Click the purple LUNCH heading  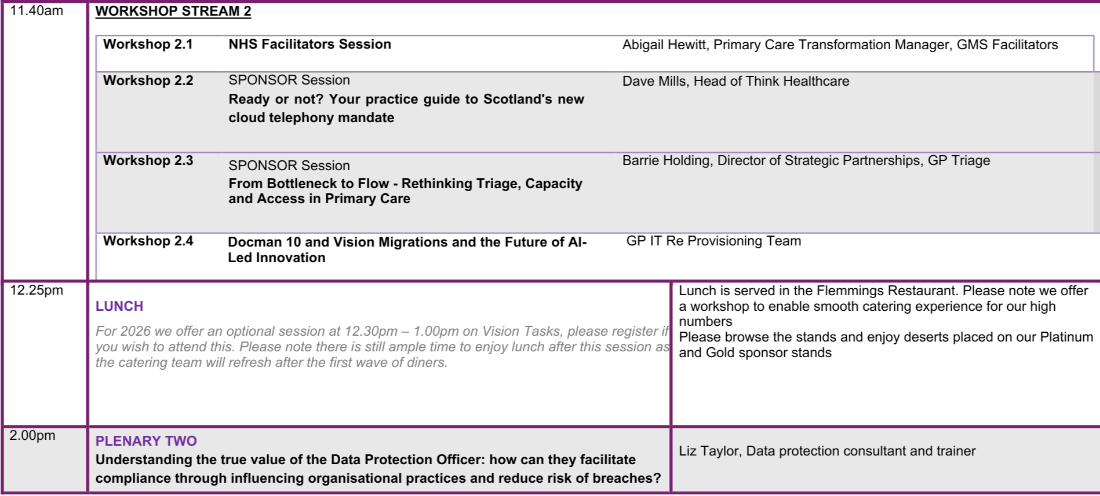(x=119, y=306)
